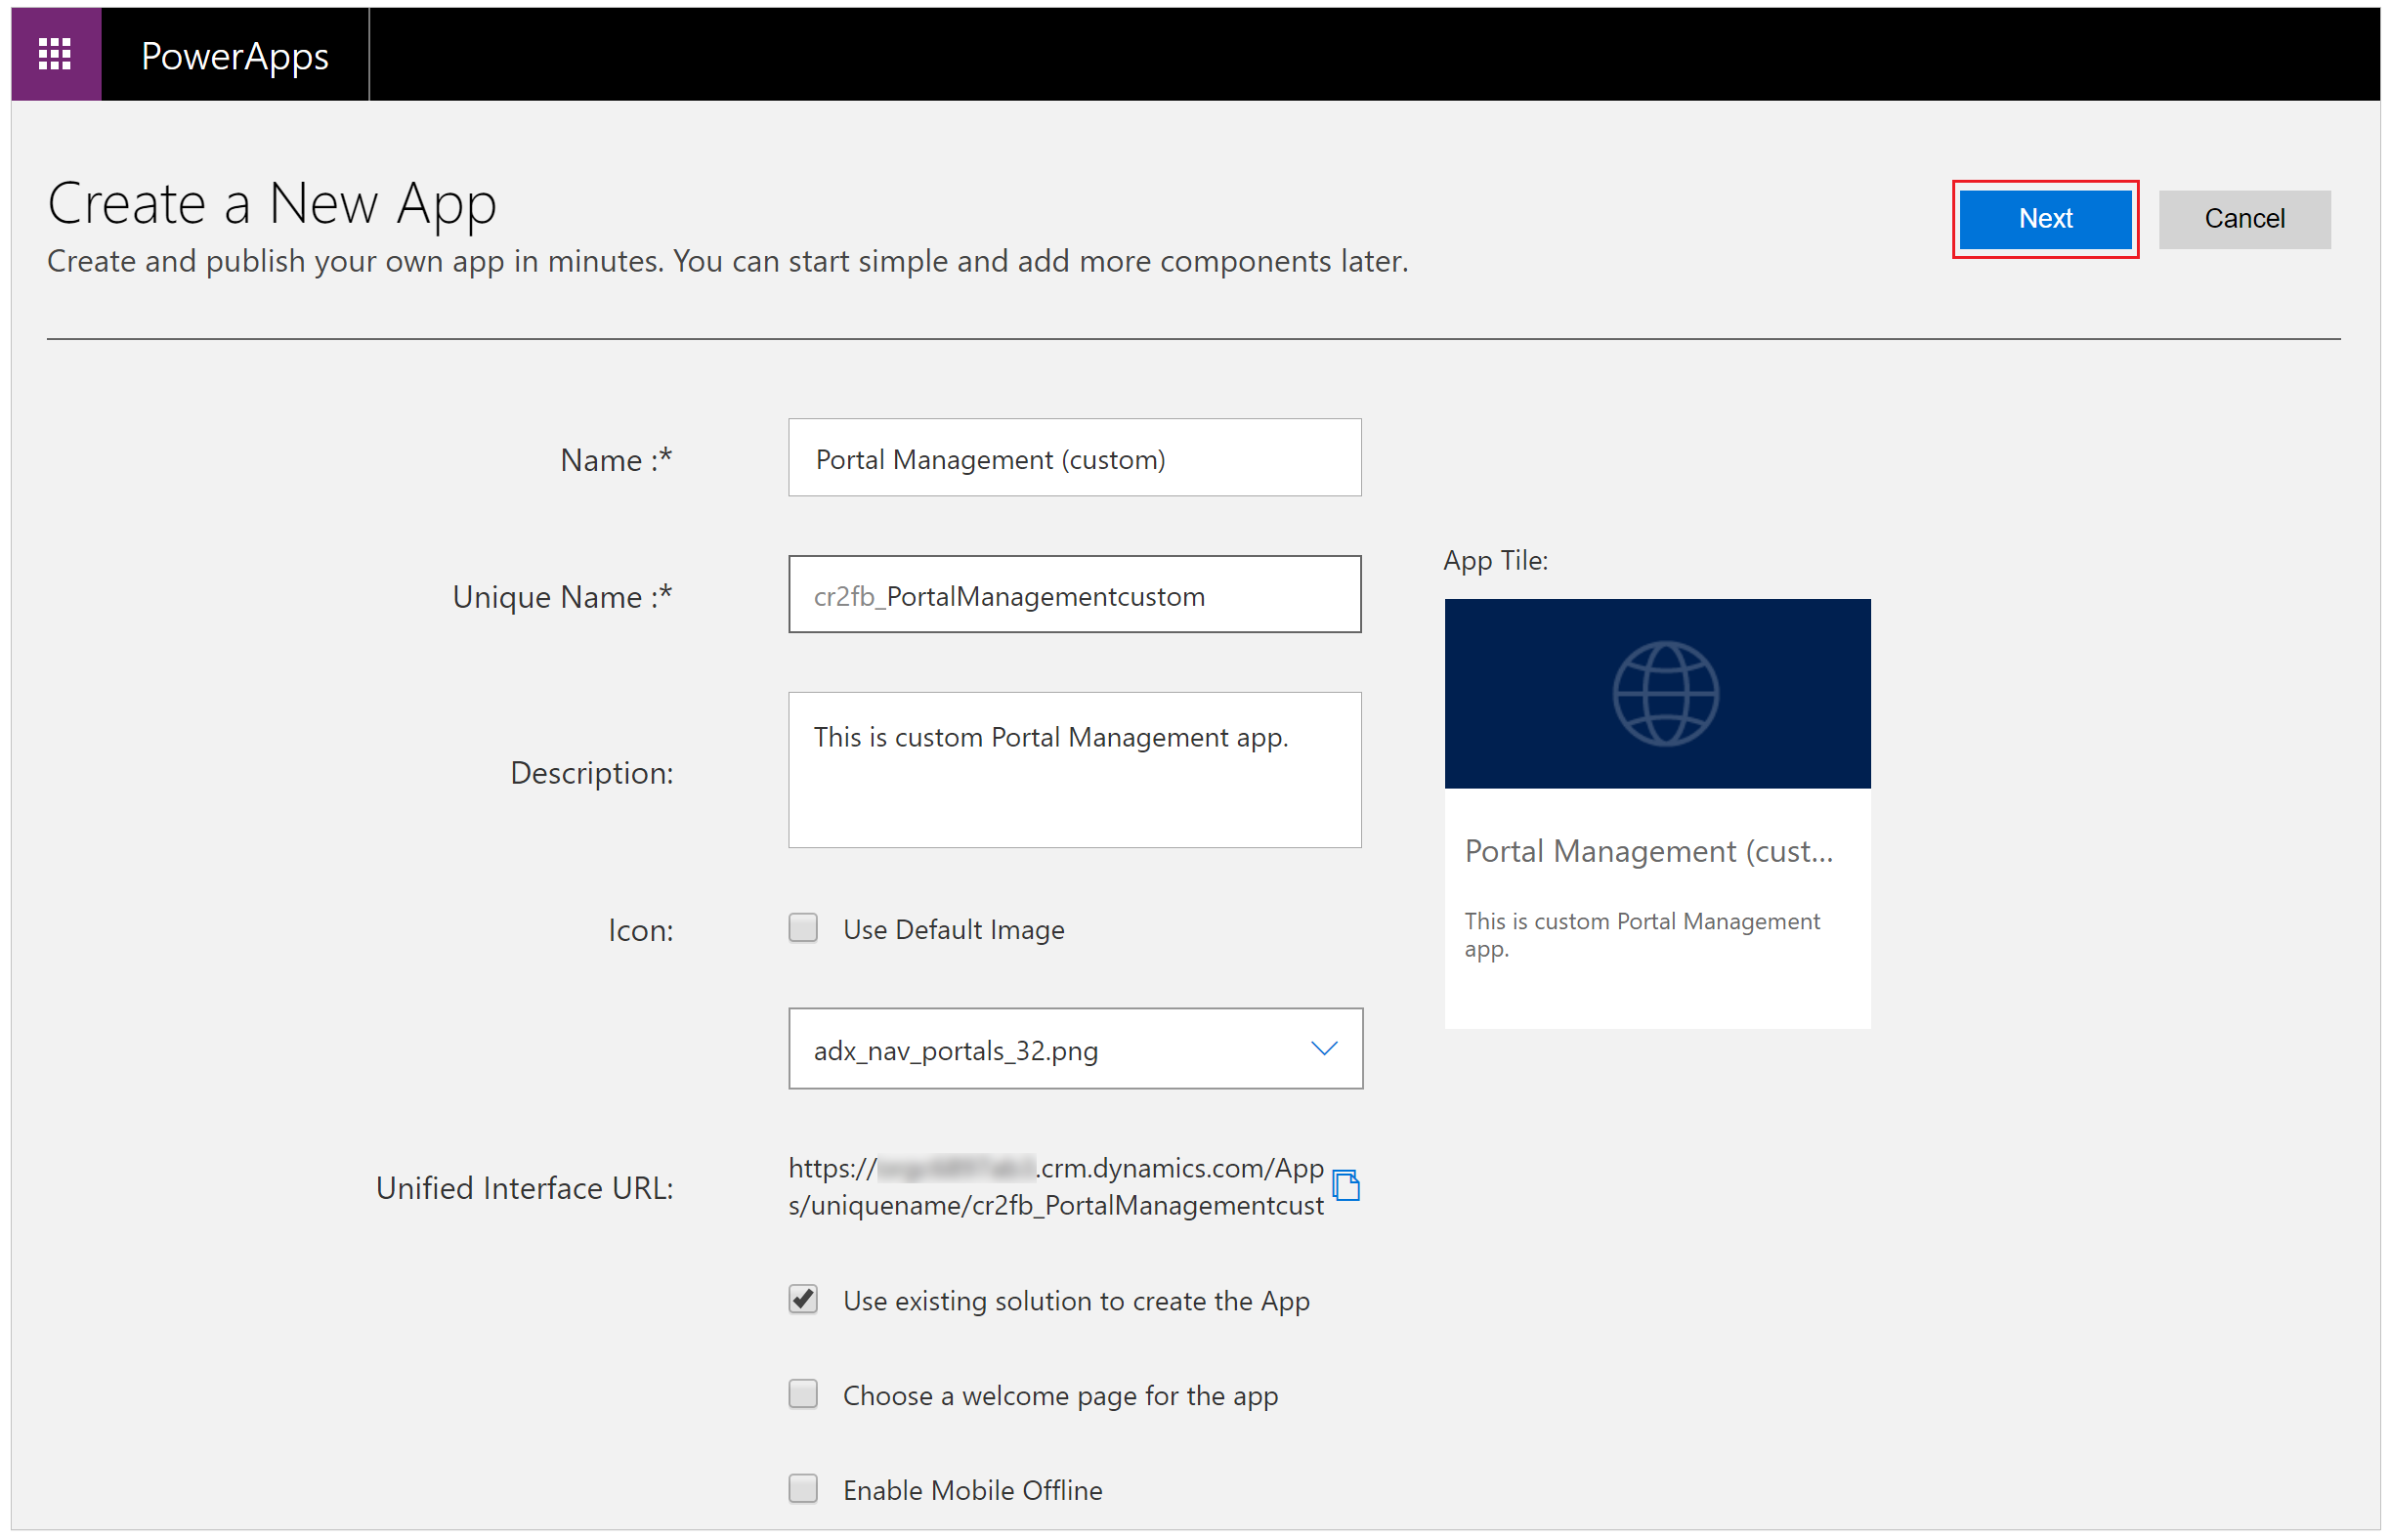Select the Name input field
The height and width of the screenshot is (1540, 2390).
tap(1075, 458)
